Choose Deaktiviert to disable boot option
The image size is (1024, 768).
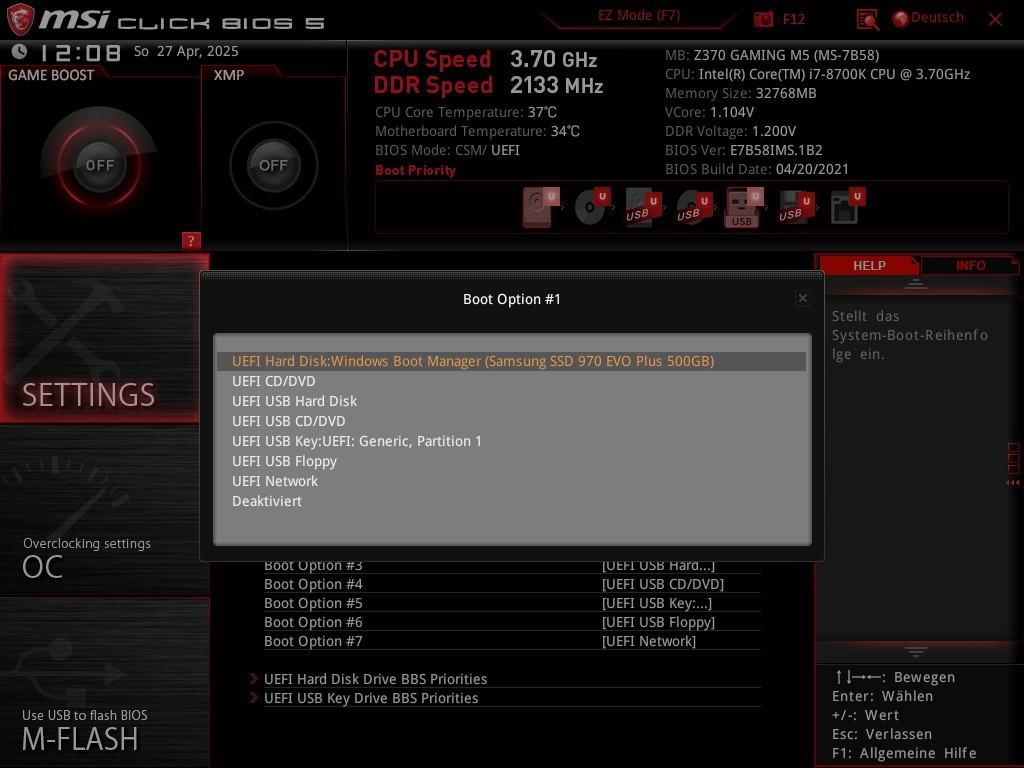(x=511, y=502)
